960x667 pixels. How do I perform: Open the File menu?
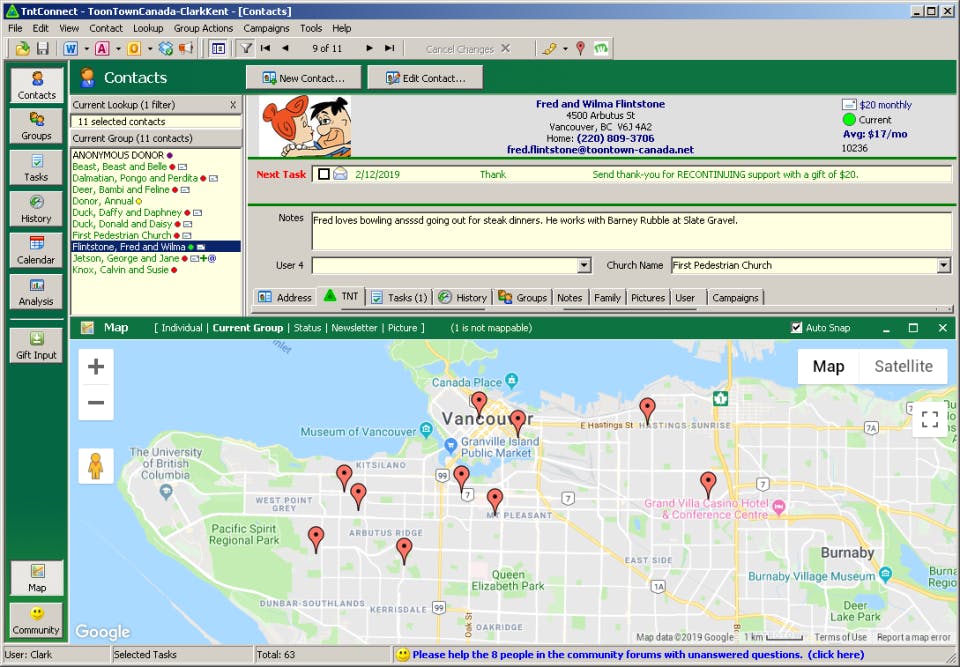(x=15, y=28)
